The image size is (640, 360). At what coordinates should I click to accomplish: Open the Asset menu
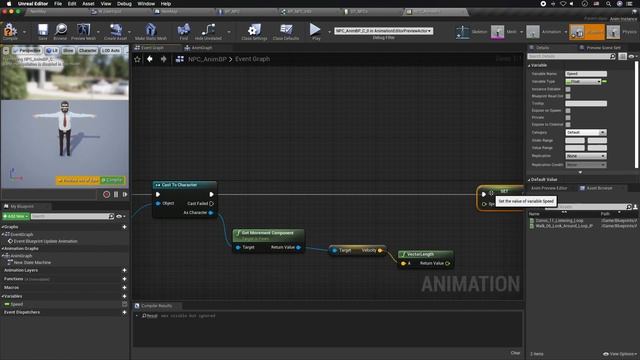(x=88, y=4)
